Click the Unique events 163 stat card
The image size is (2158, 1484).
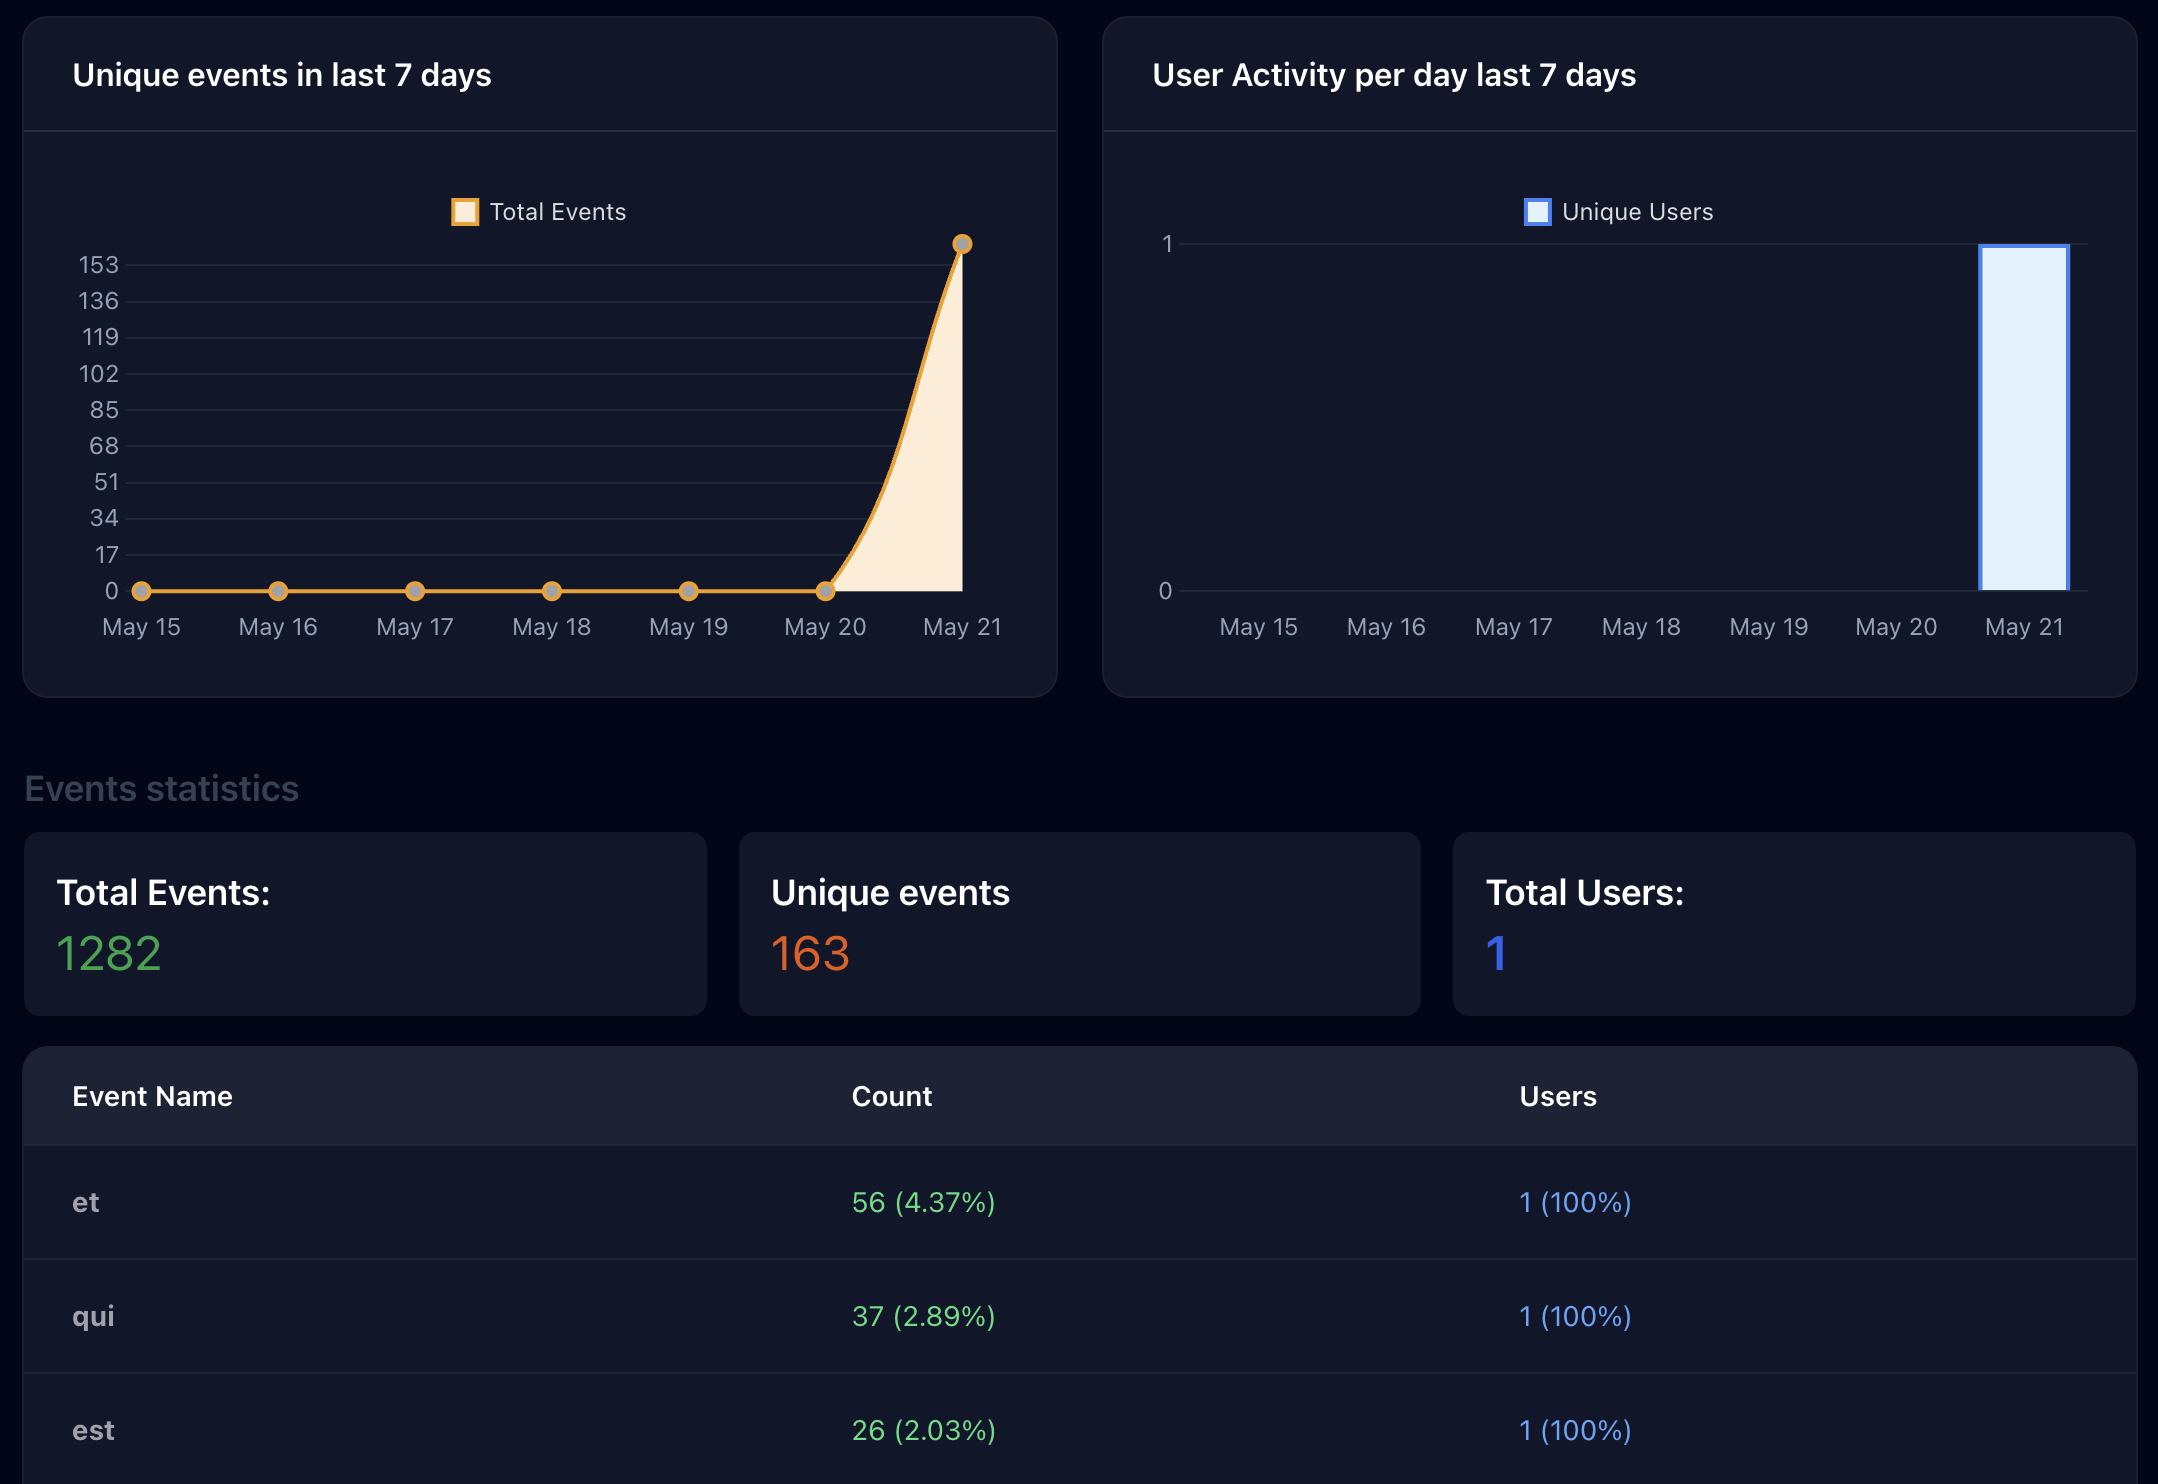pyautogui.click(x=1079, y=924)
